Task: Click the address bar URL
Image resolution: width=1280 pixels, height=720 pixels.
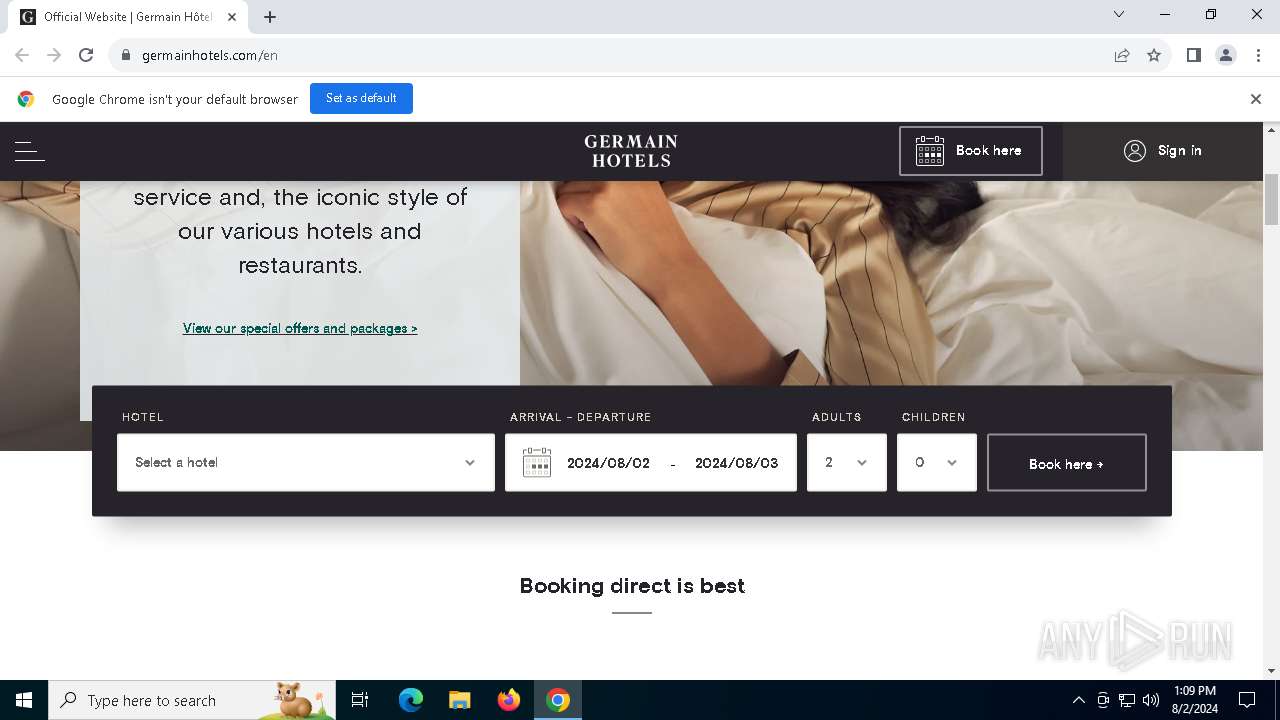Action: (x=210, y=55)
